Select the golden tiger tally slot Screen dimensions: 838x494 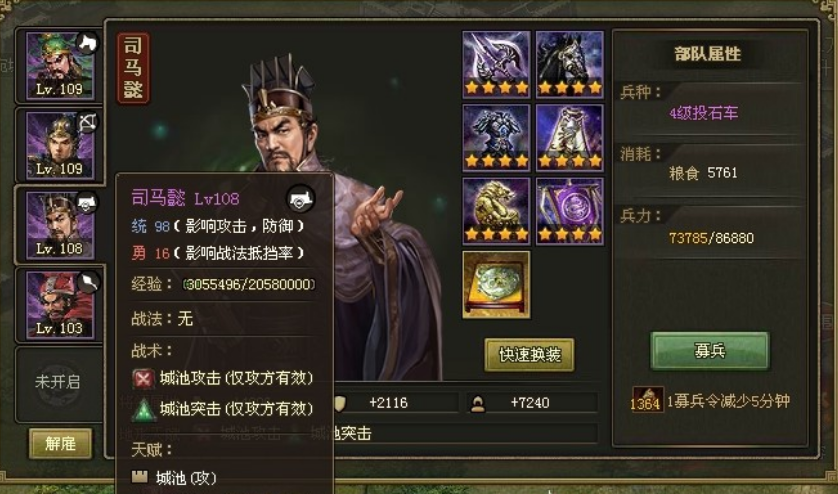(496, 211)
